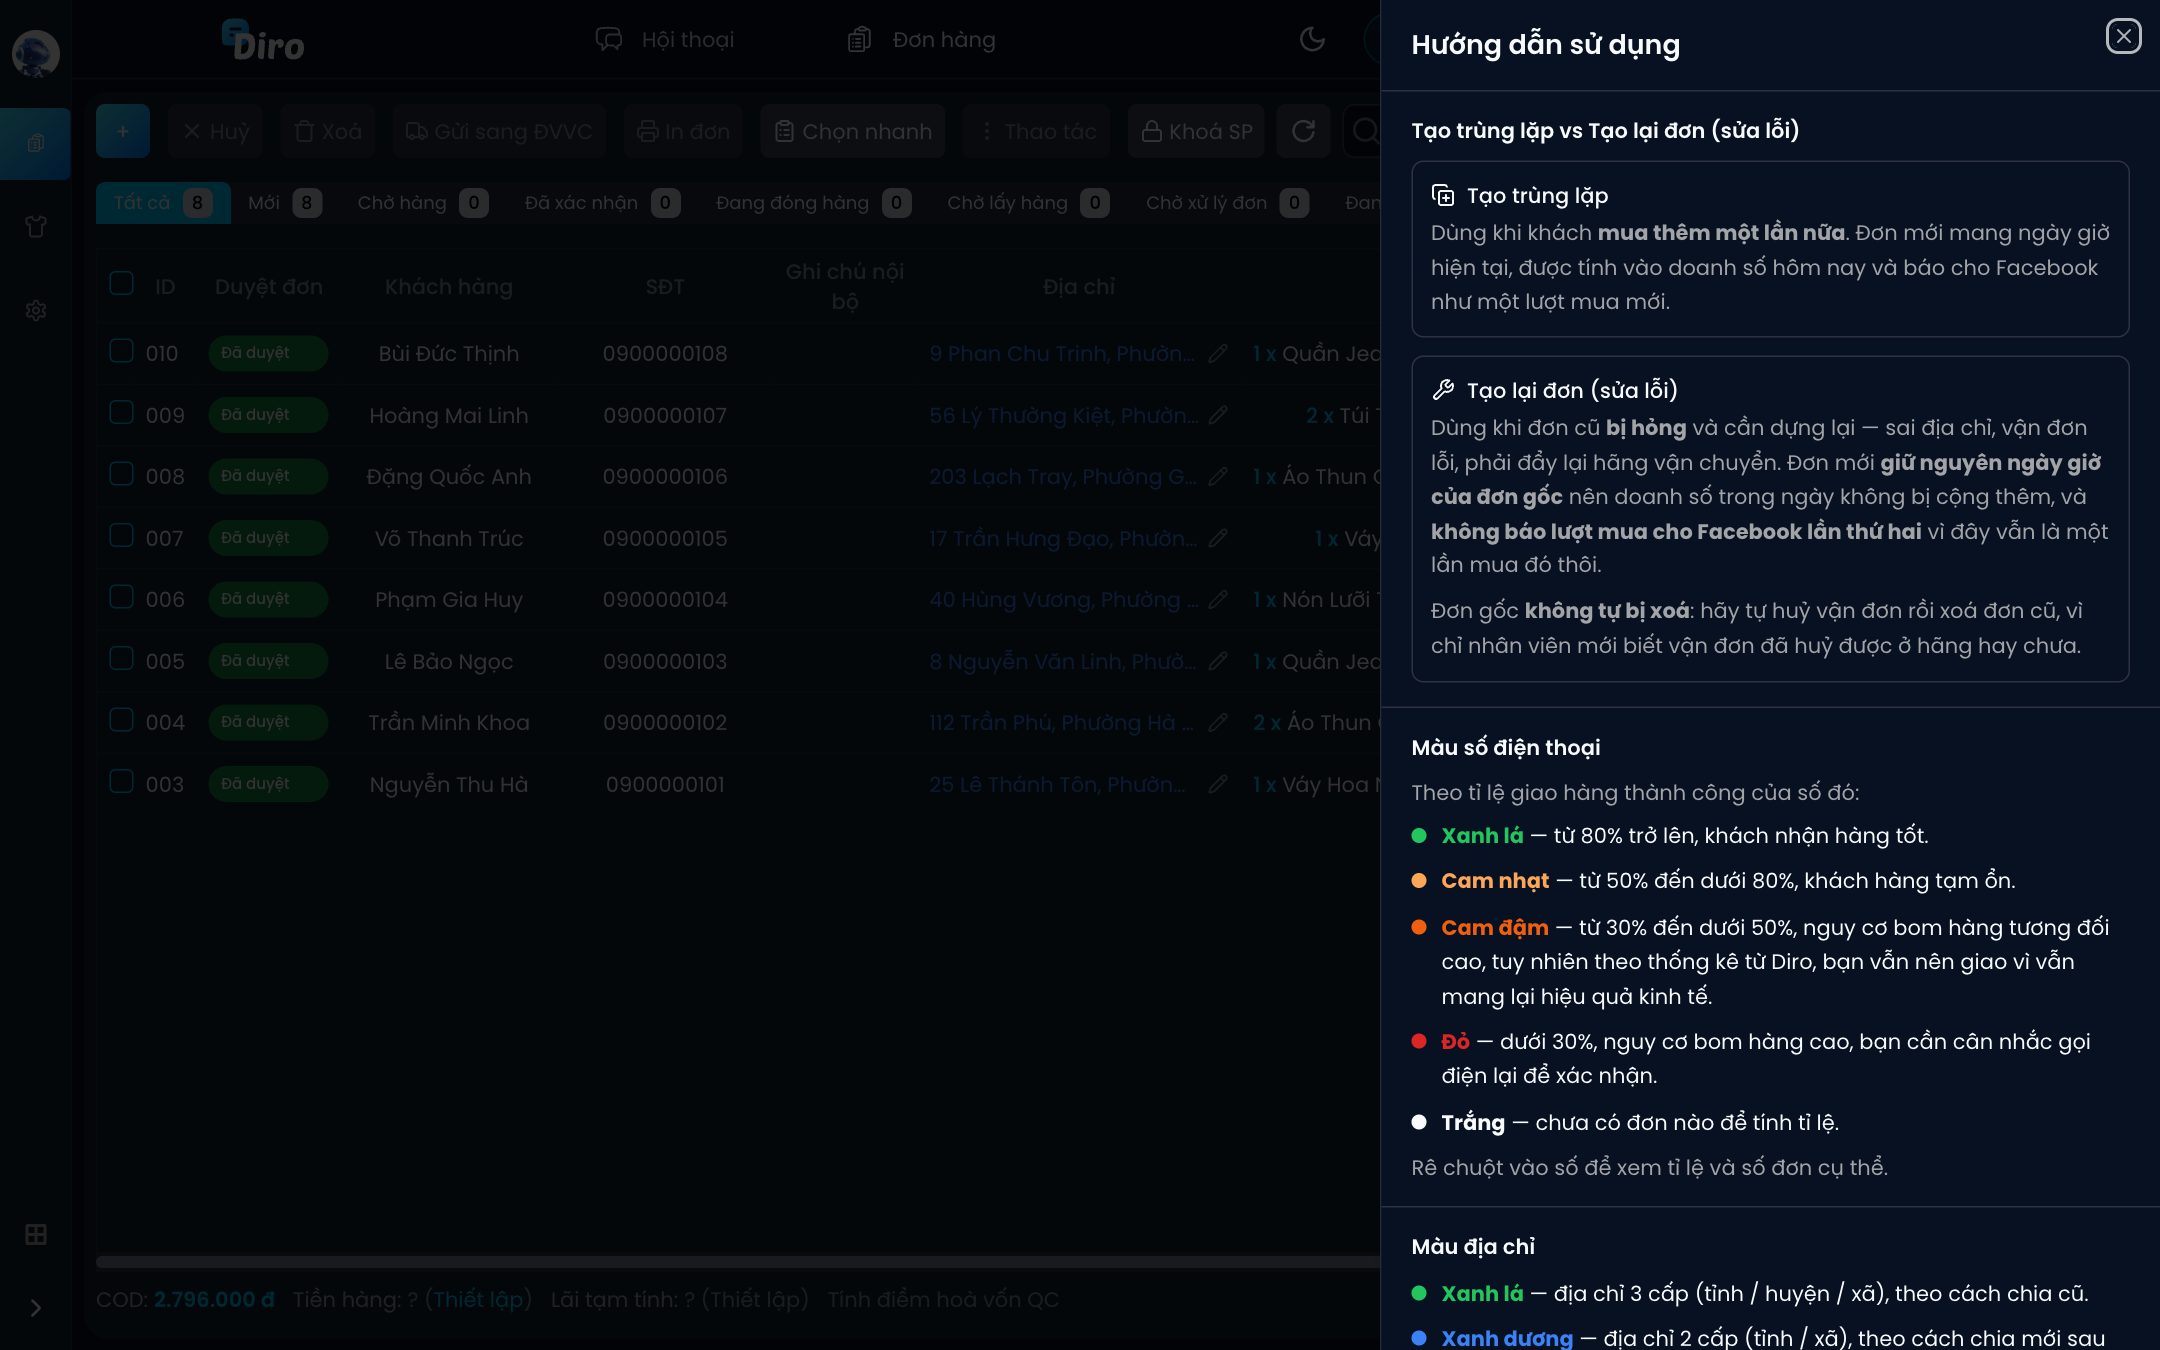Select the Chờ hàng status tab
Screen dimensions: 2160x1350
(x=422, y=203)
